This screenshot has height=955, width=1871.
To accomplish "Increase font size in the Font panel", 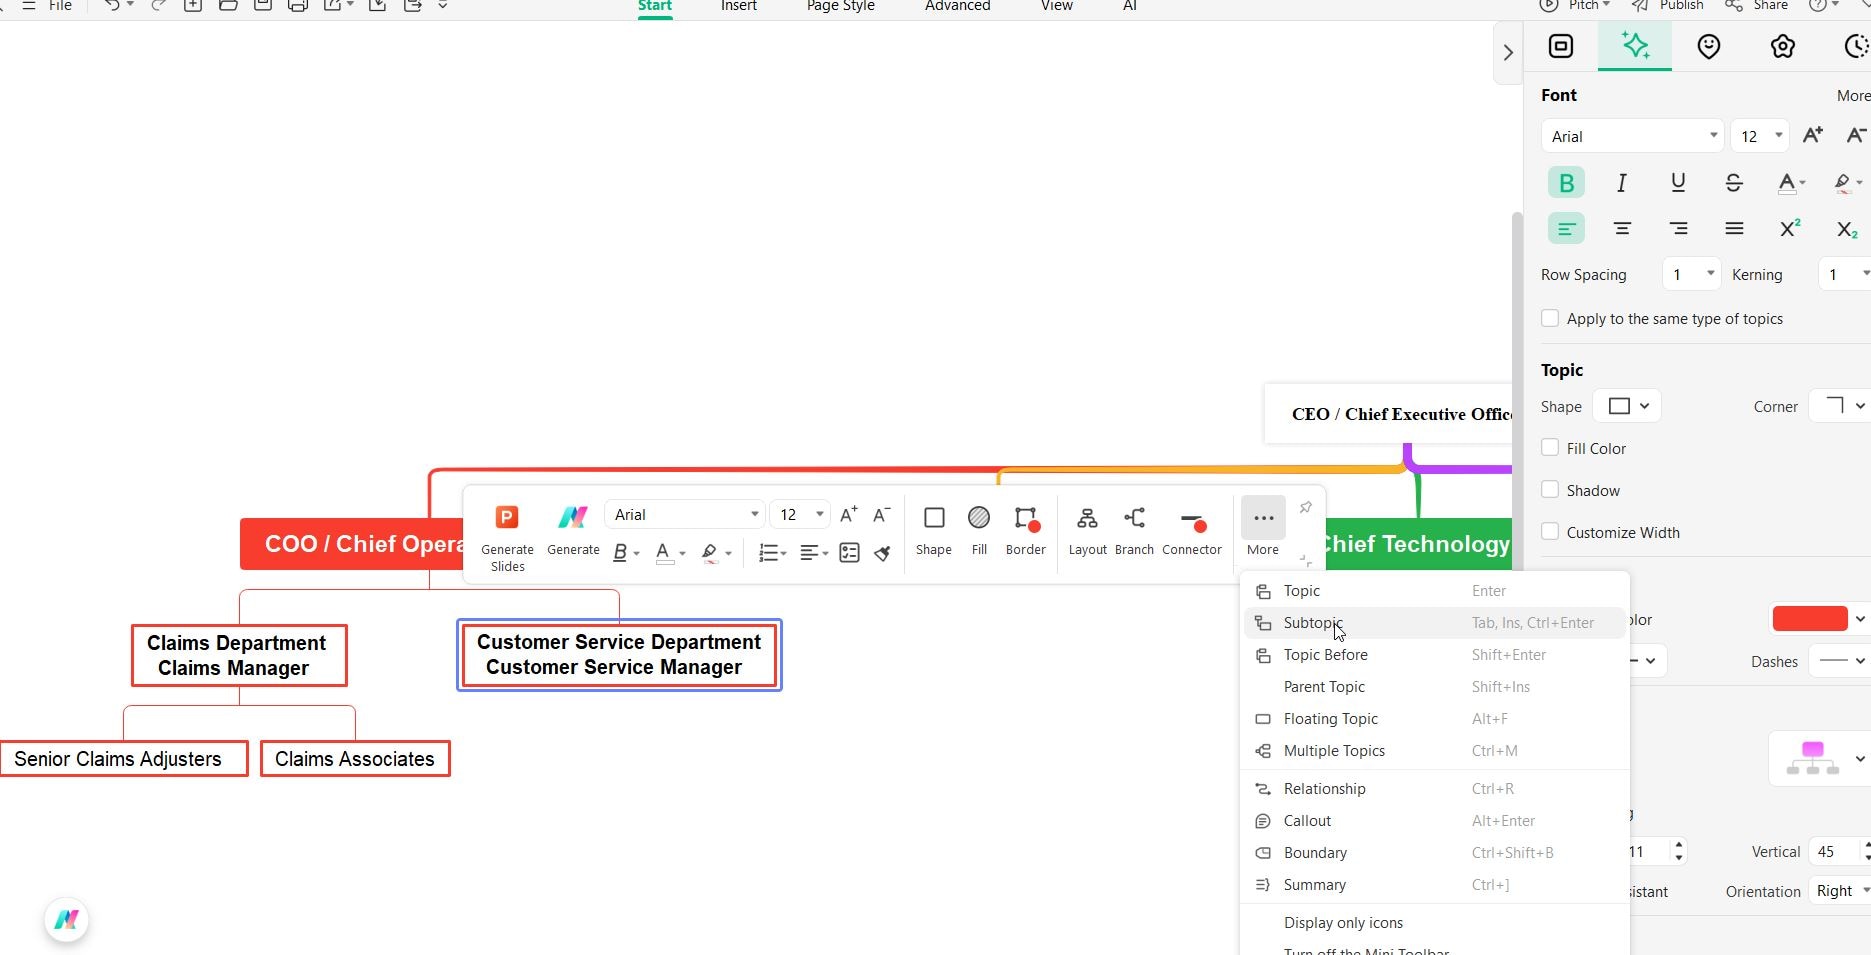I will 1812,136.
